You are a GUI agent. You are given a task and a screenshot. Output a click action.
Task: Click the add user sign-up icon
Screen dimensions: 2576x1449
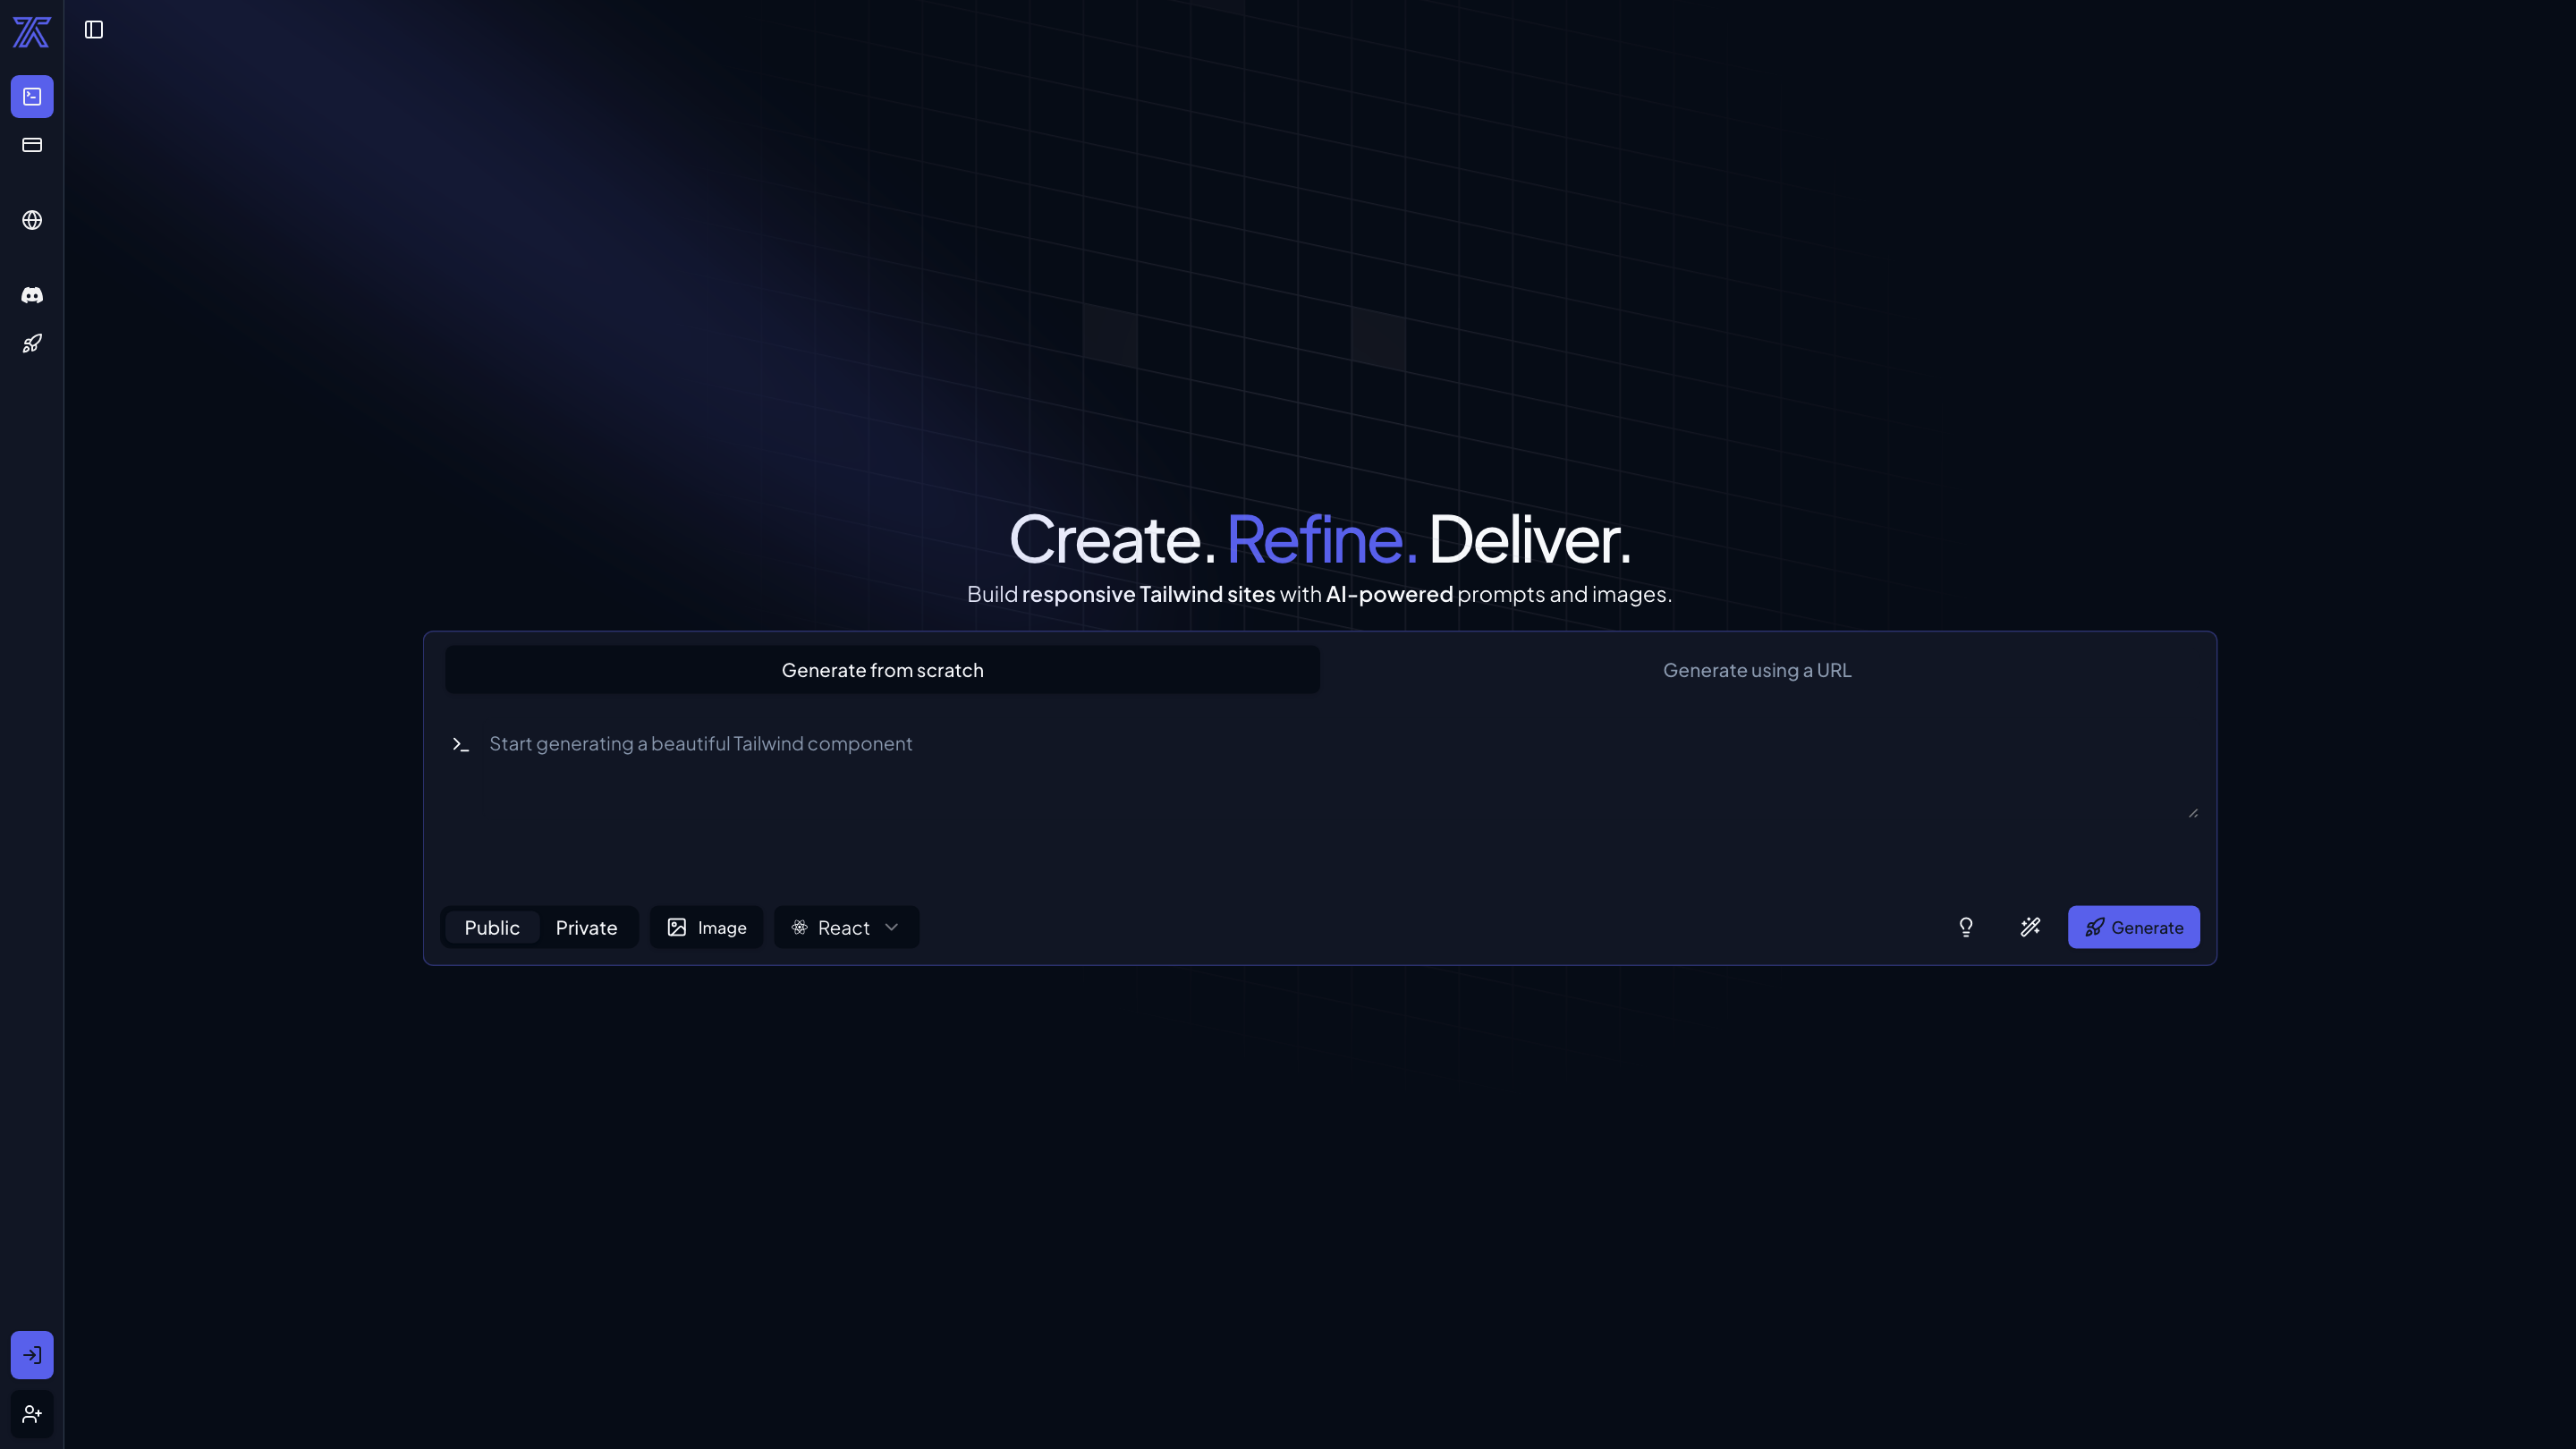pyautogui.click(x=32, y=1414)
